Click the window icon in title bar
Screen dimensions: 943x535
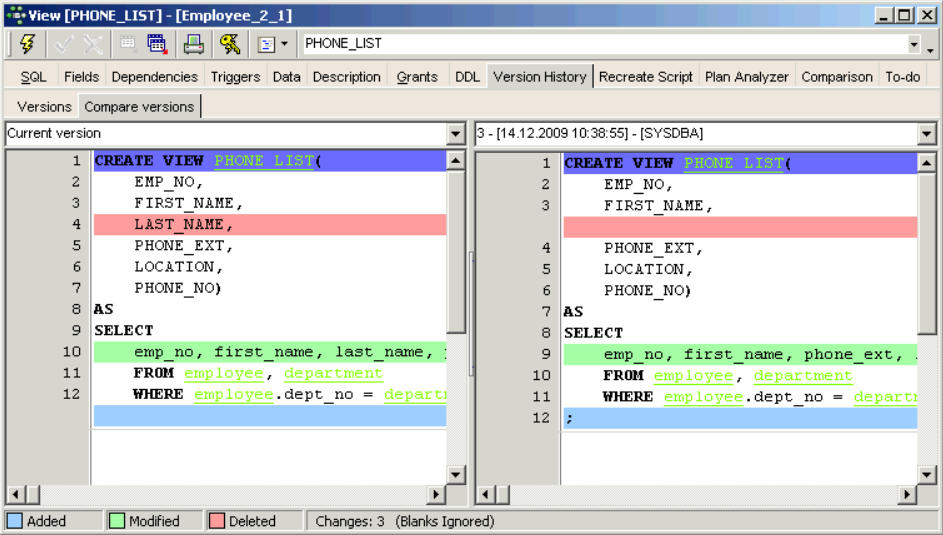tap(14, 15)
